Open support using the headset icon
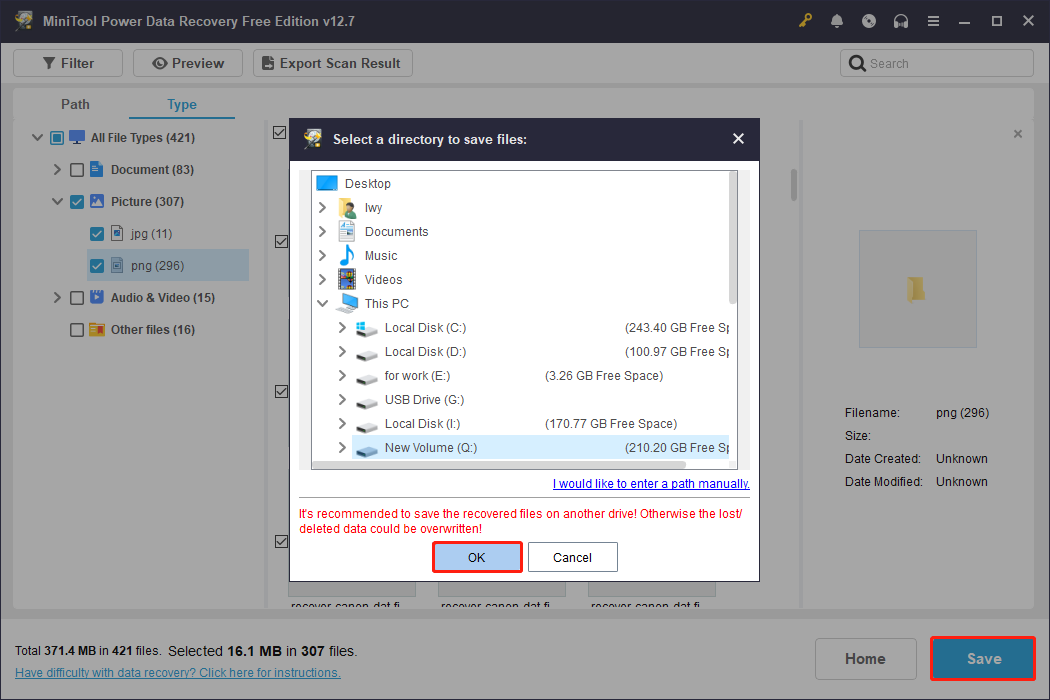The width and height of the screenshot is (1050, 700). pos(901,20)
